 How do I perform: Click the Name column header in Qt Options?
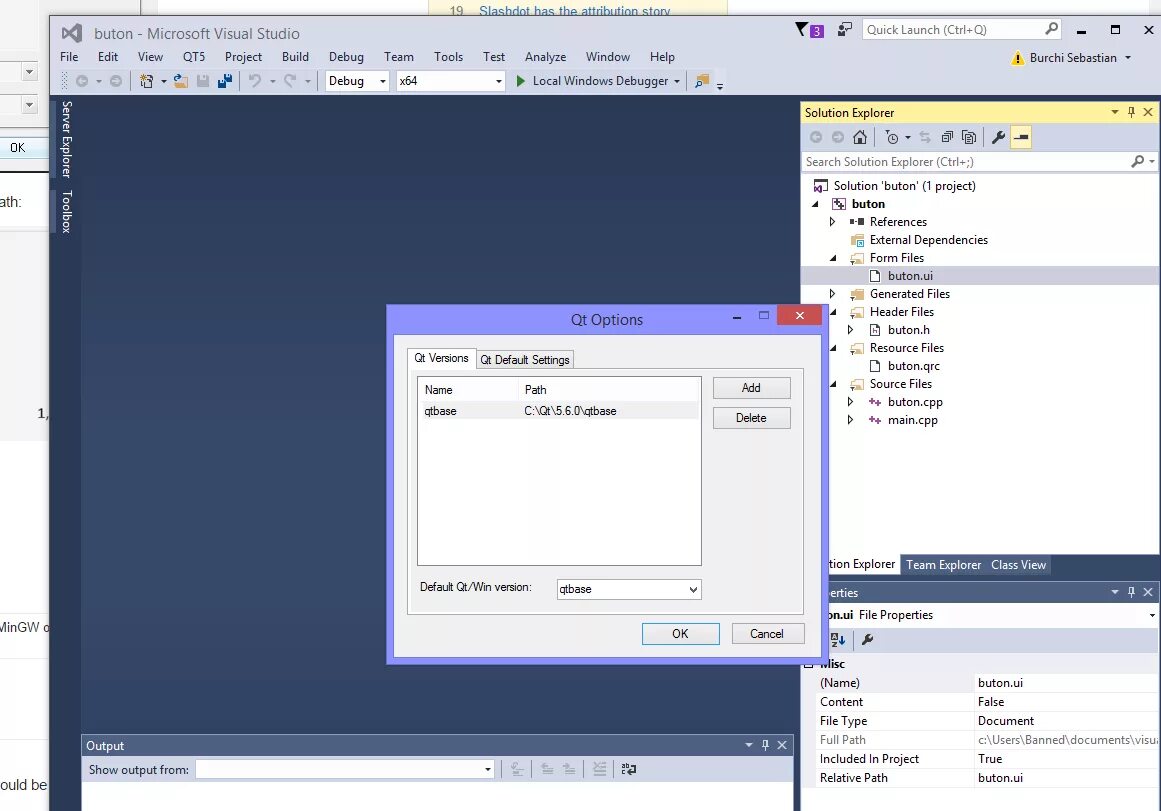pyautogui.click(x=469, y=390)
